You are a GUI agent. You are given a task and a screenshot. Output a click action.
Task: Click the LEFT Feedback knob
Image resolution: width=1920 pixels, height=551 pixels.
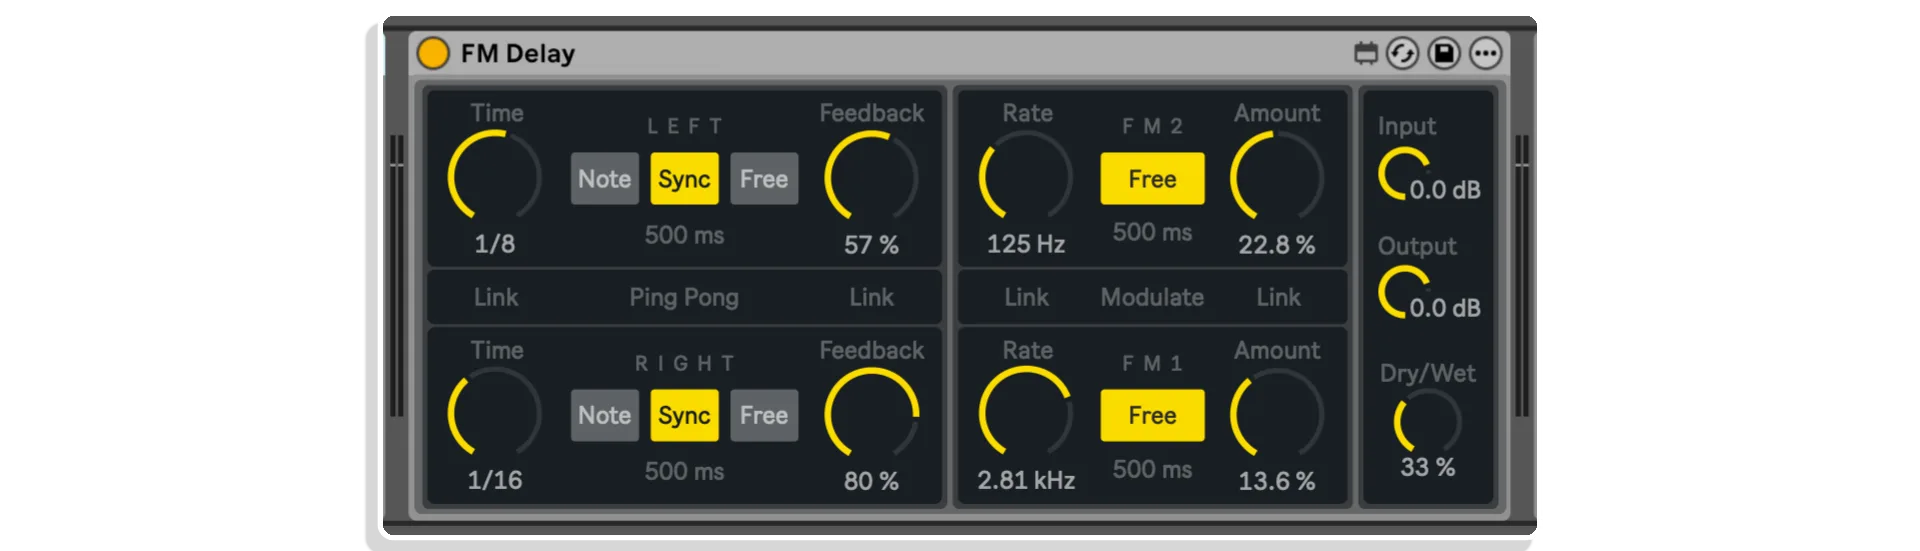tap(871, 177)
